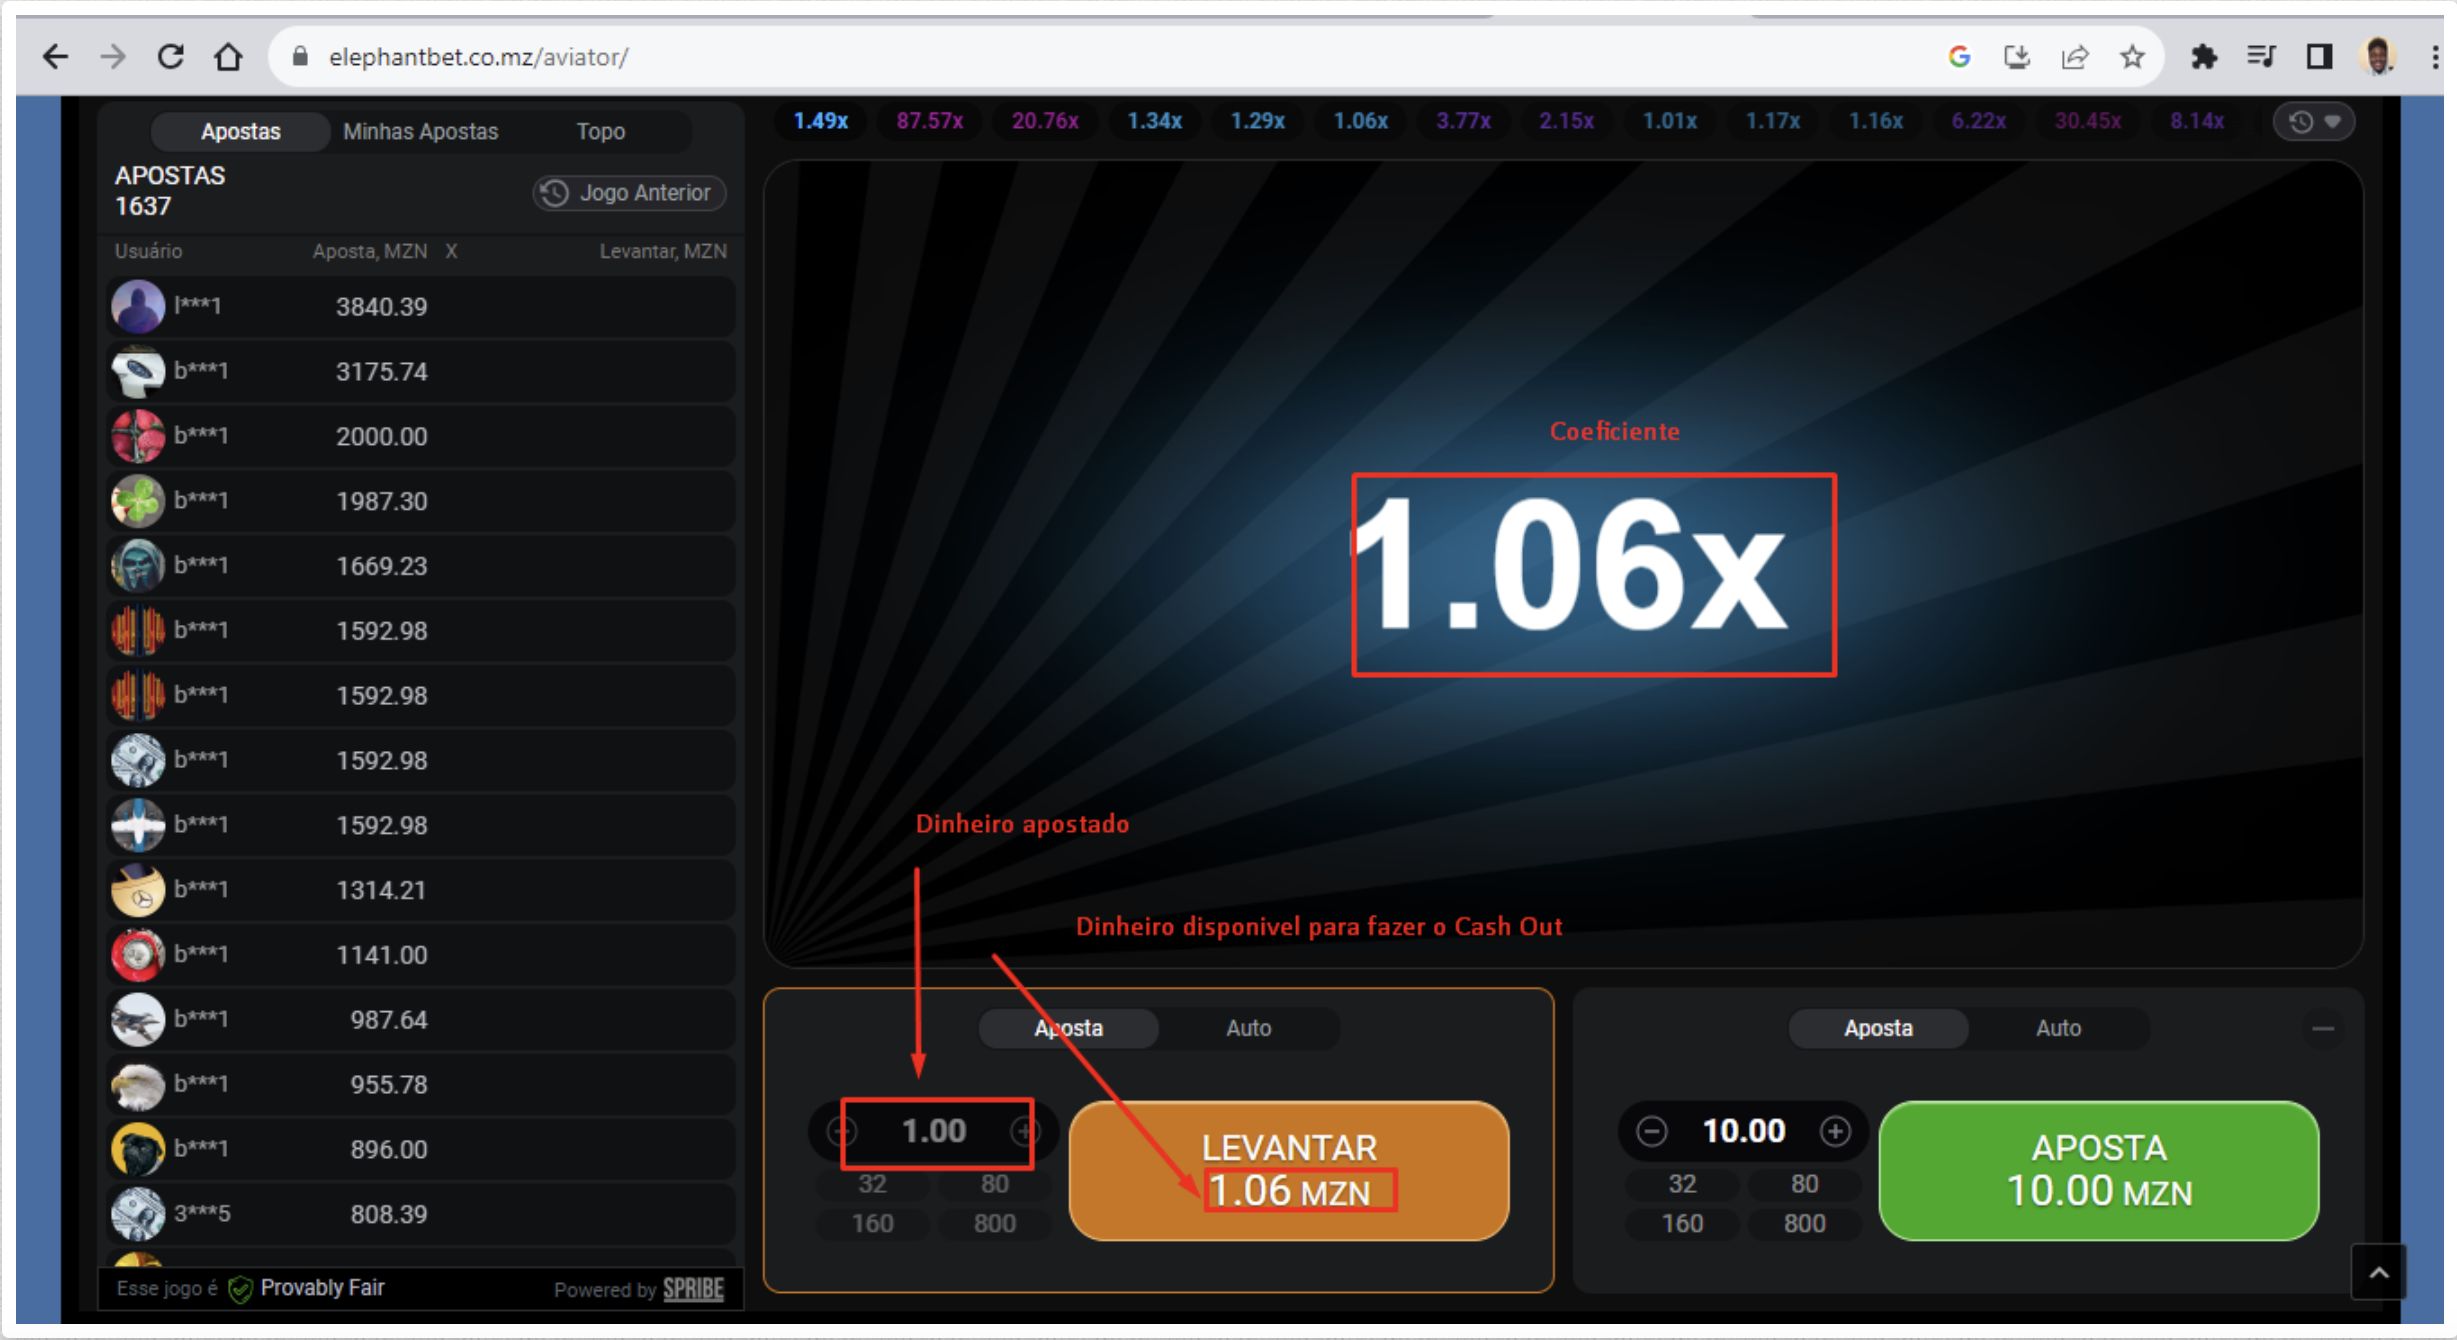Reload the Aviator page
This screenshot has width=2457, height=1340.
point(171,57)
